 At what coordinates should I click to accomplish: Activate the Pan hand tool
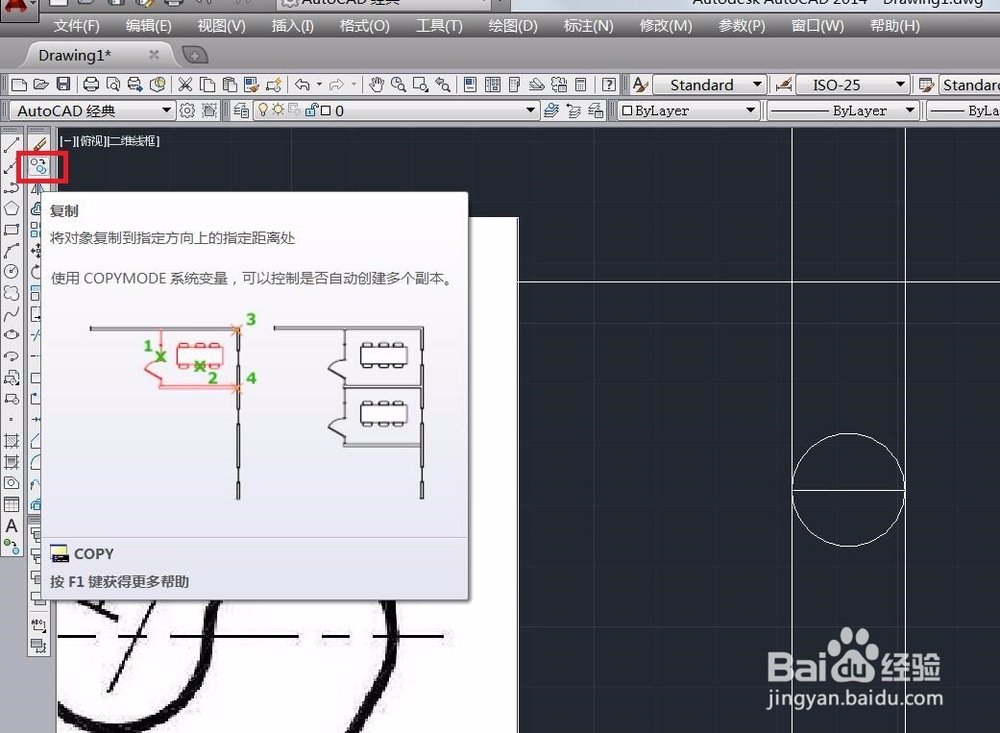(376, 84)
